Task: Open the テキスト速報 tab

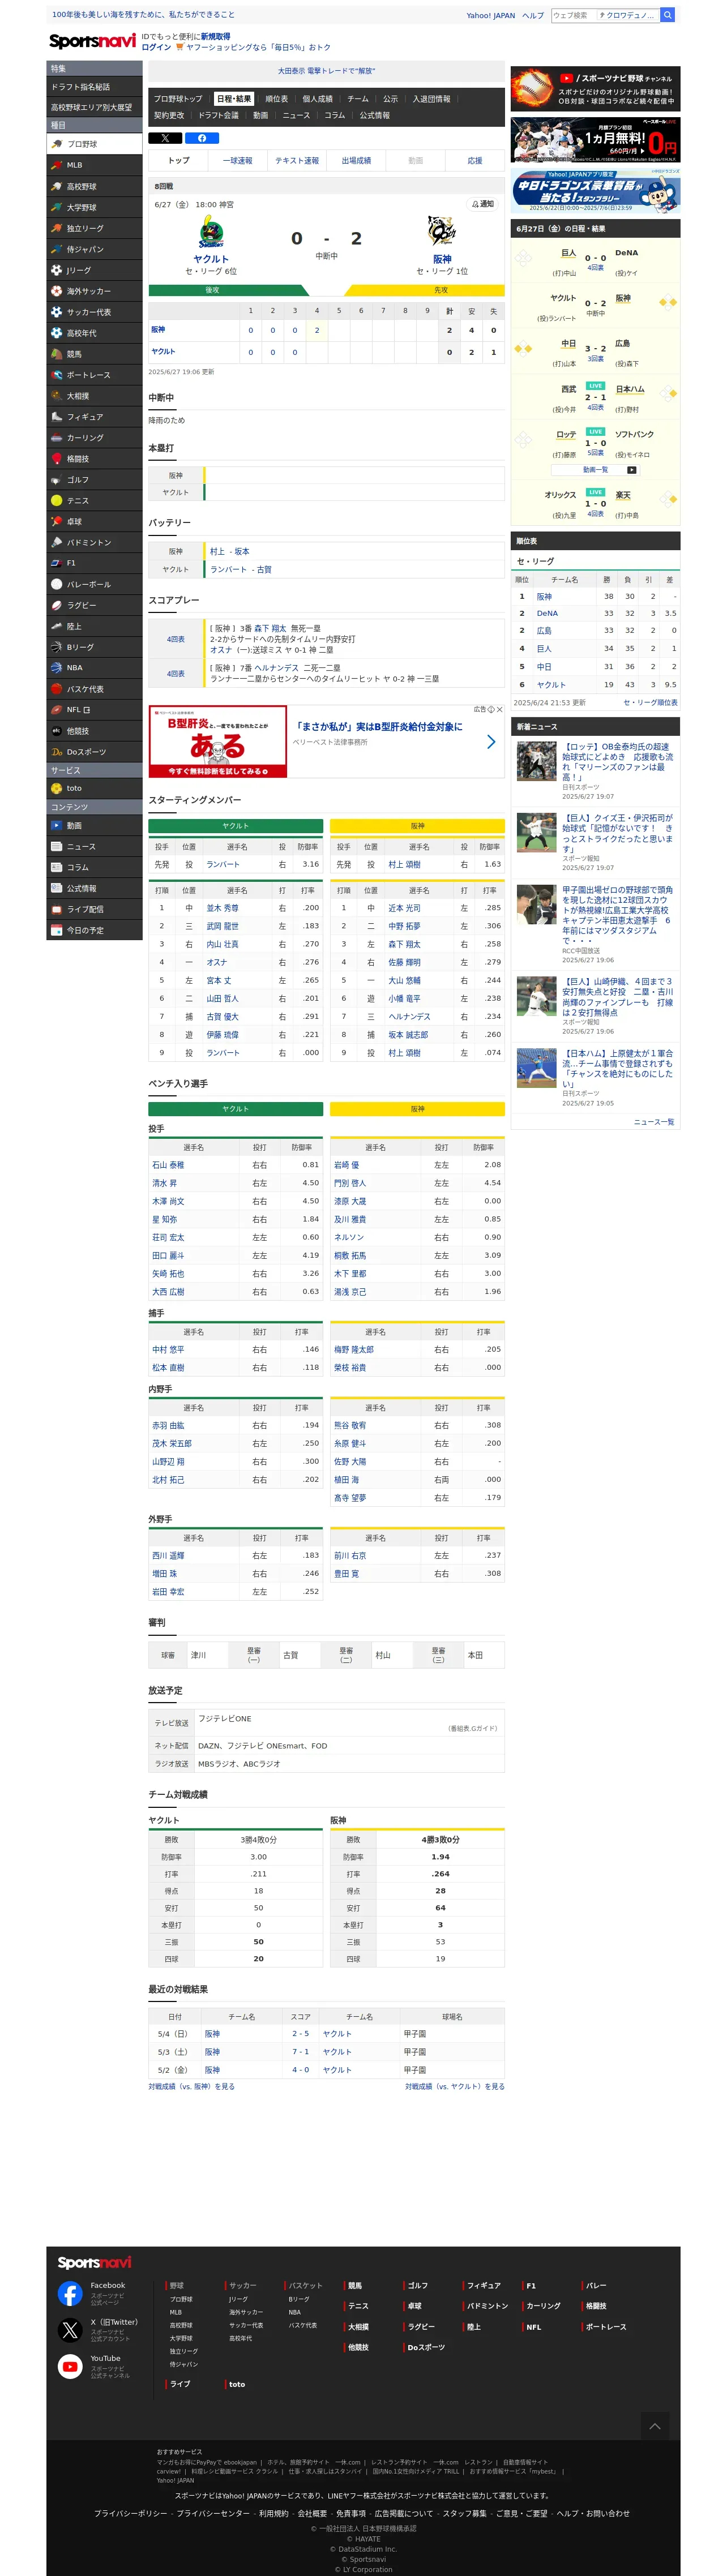Action: 297,161
